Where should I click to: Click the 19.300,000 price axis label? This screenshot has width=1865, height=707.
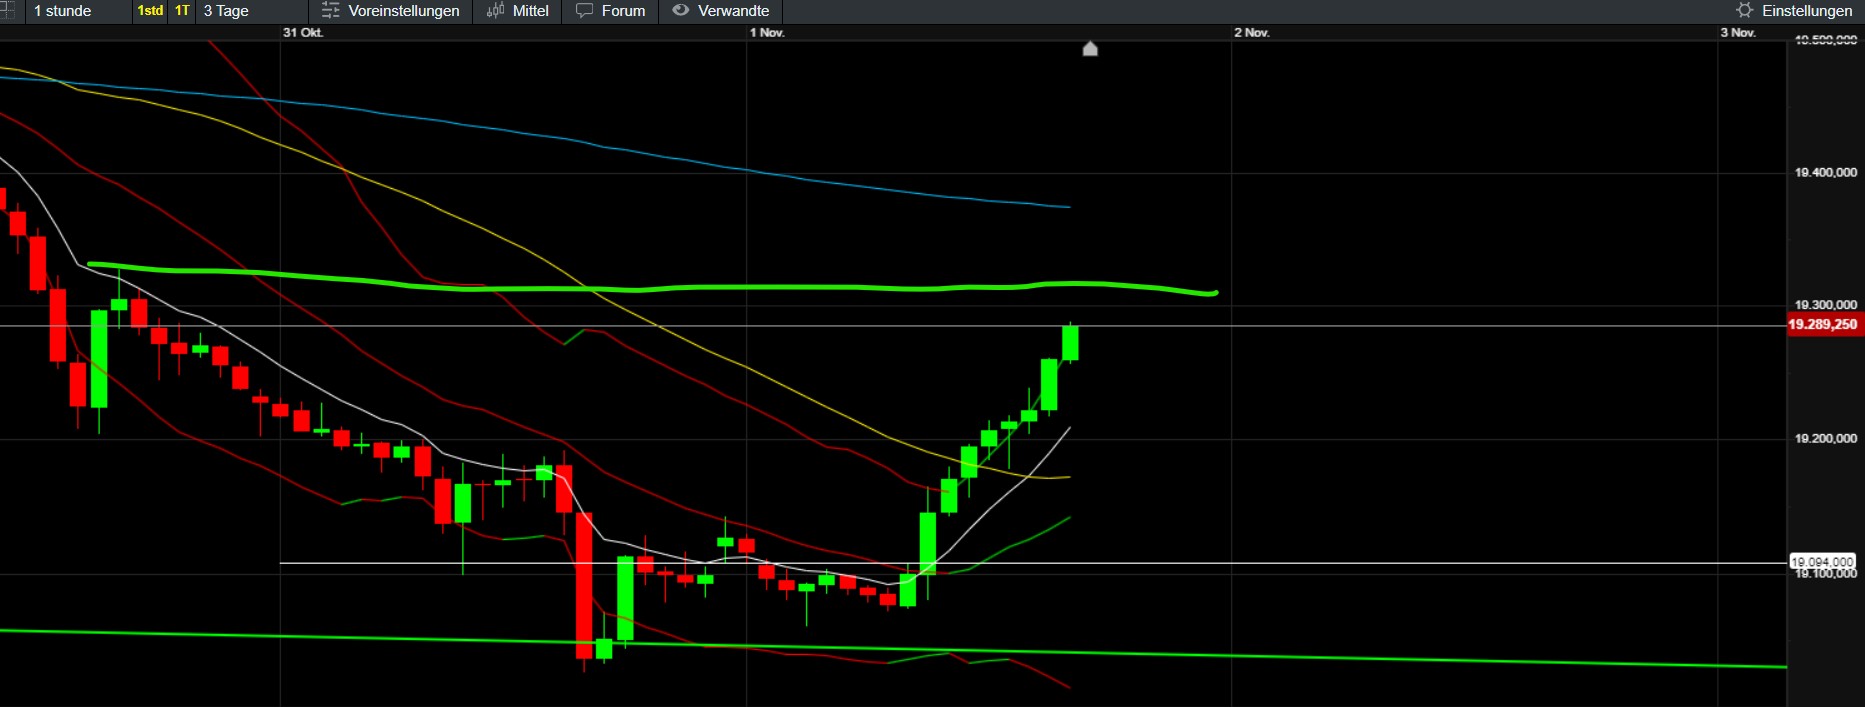coord(1826,305)
